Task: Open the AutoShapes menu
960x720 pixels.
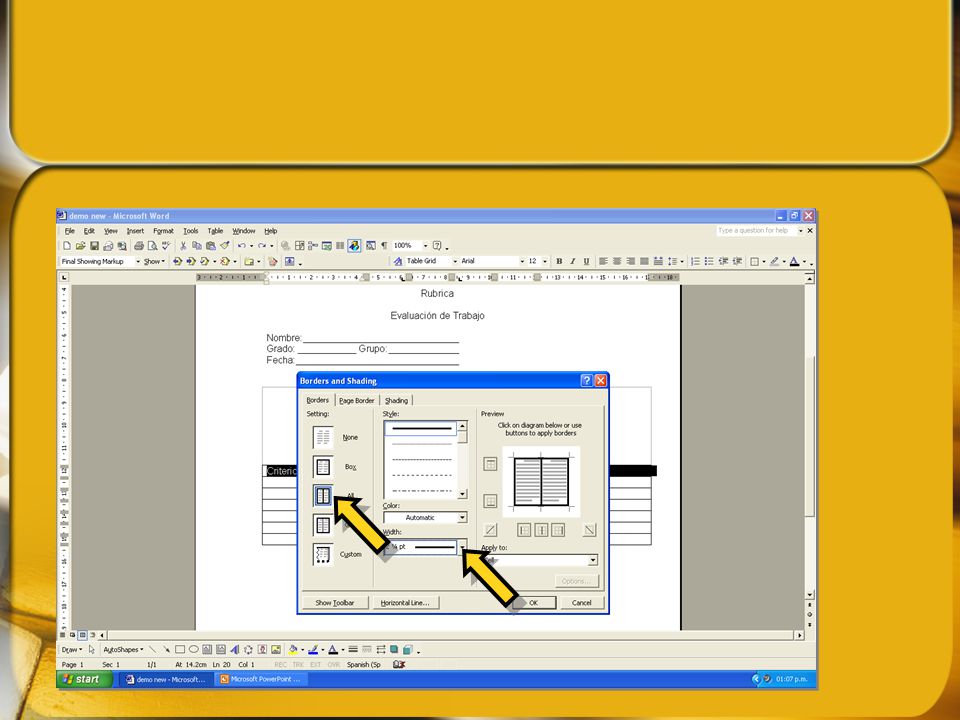Action: pos(122,650)
